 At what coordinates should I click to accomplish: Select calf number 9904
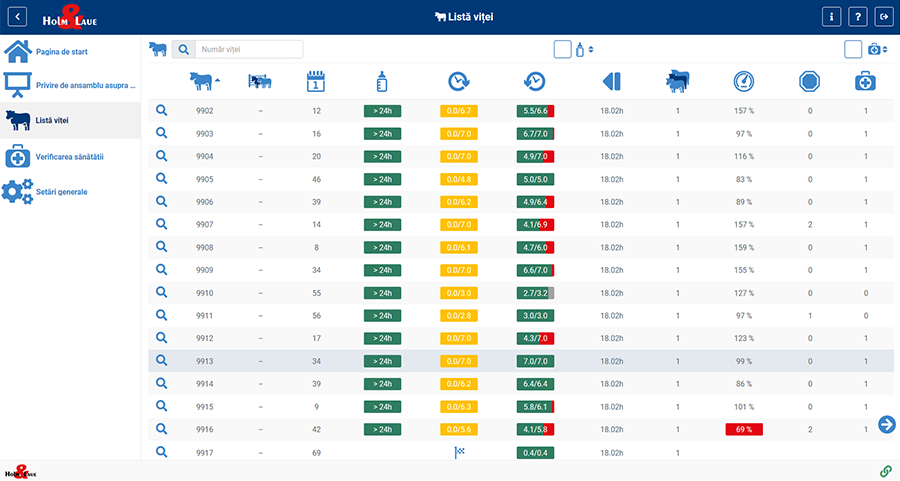tap(204, 156)
